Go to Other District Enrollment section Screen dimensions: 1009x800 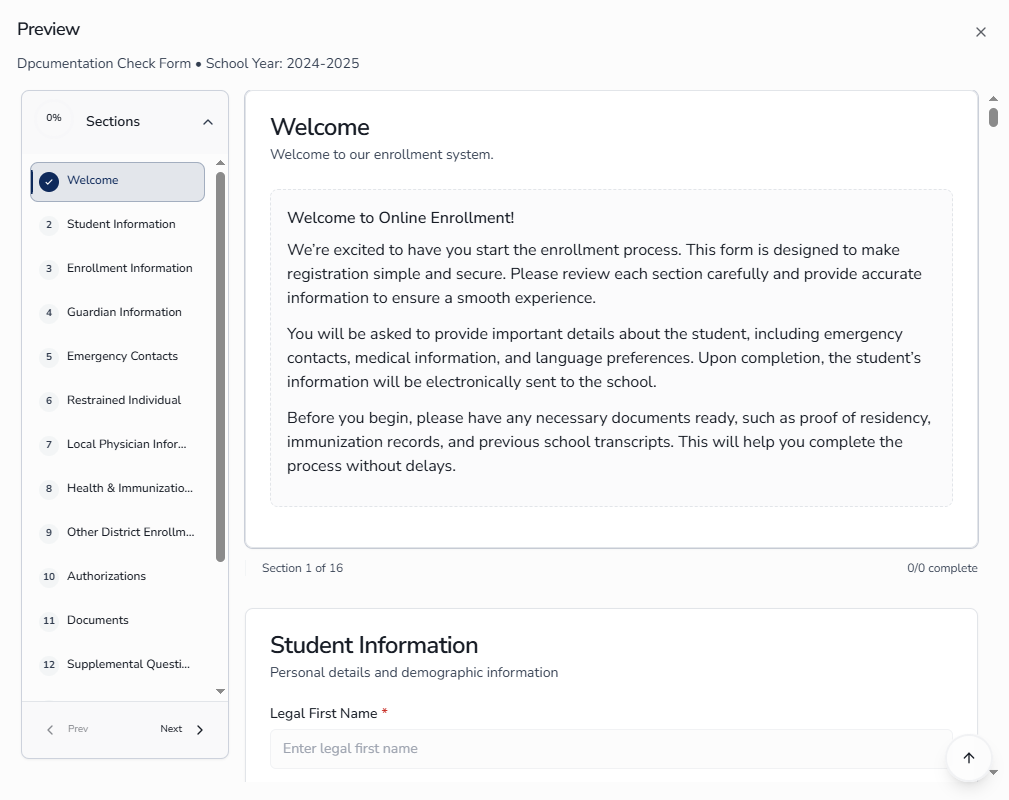pyautogui.click(x=118, y=532)
